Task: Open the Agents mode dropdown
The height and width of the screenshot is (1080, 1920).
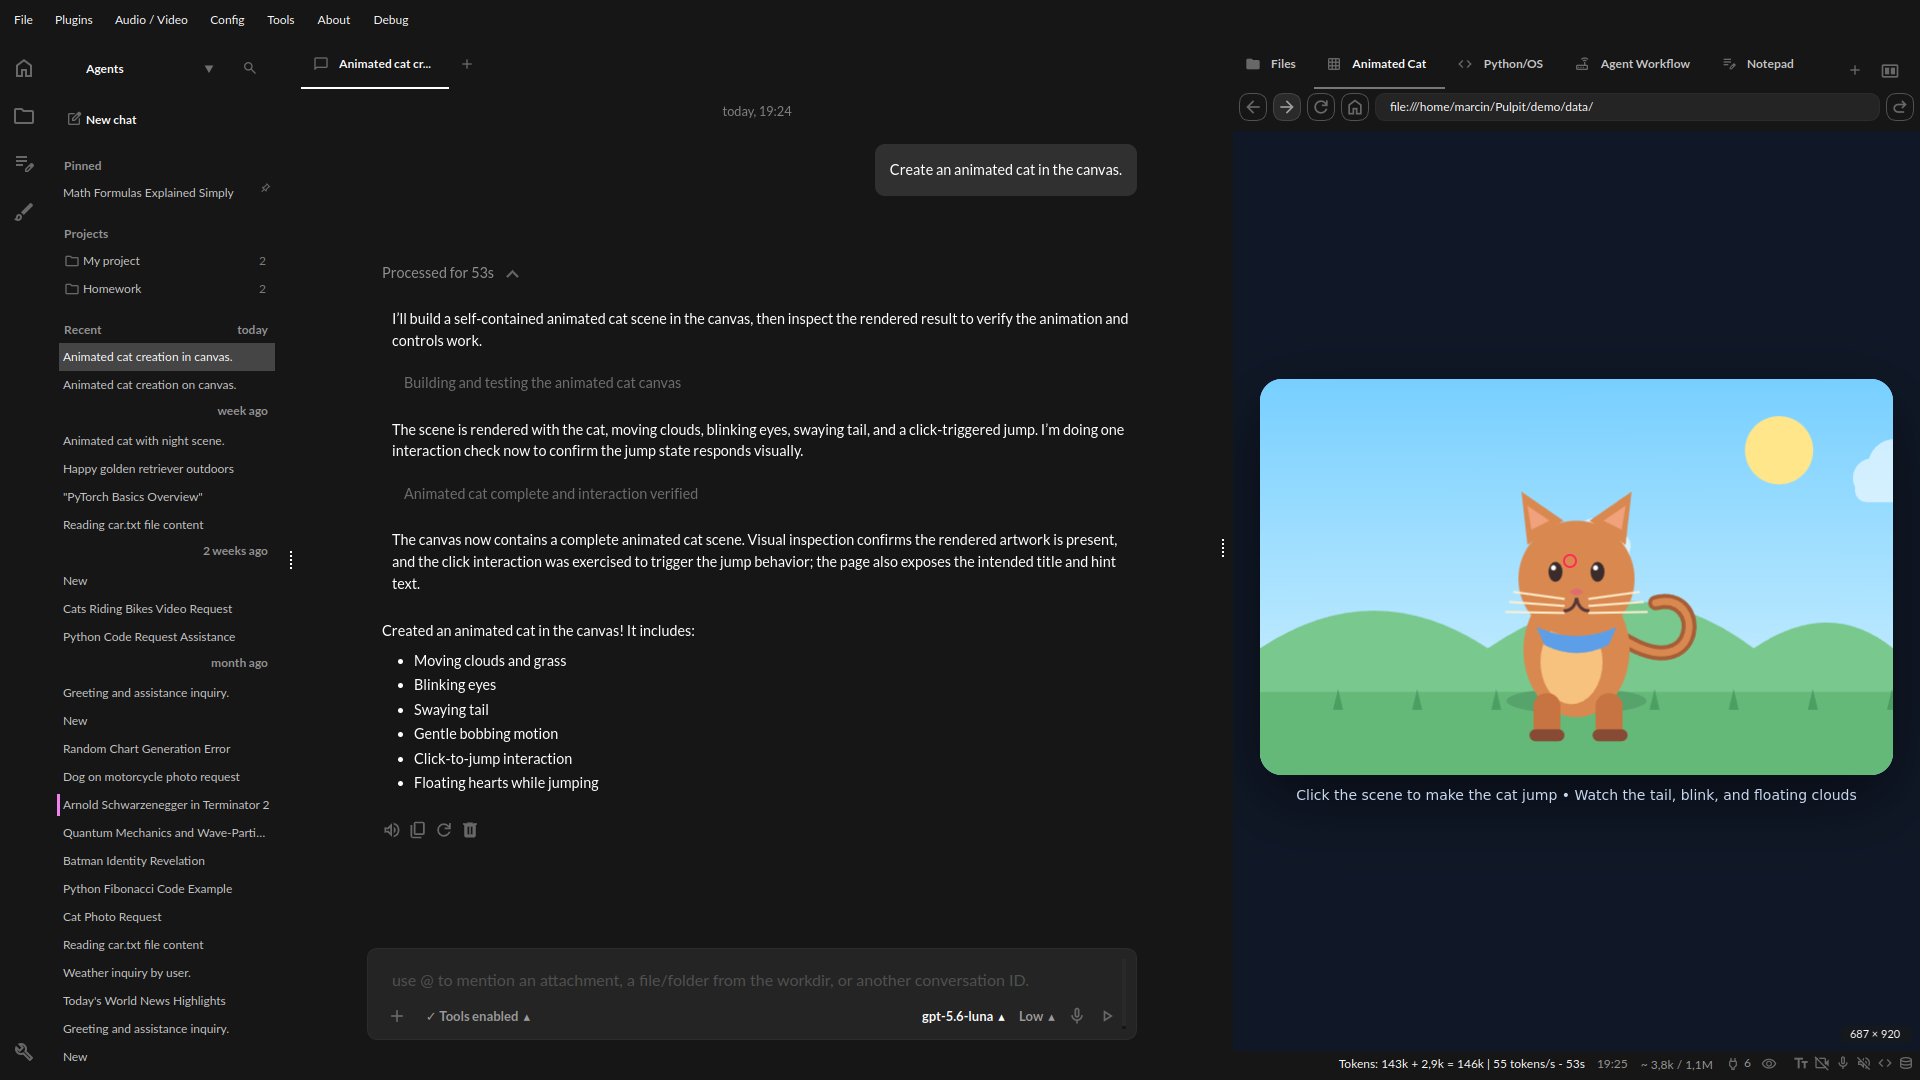Action: pyautogui.click(x=150, y=69)
